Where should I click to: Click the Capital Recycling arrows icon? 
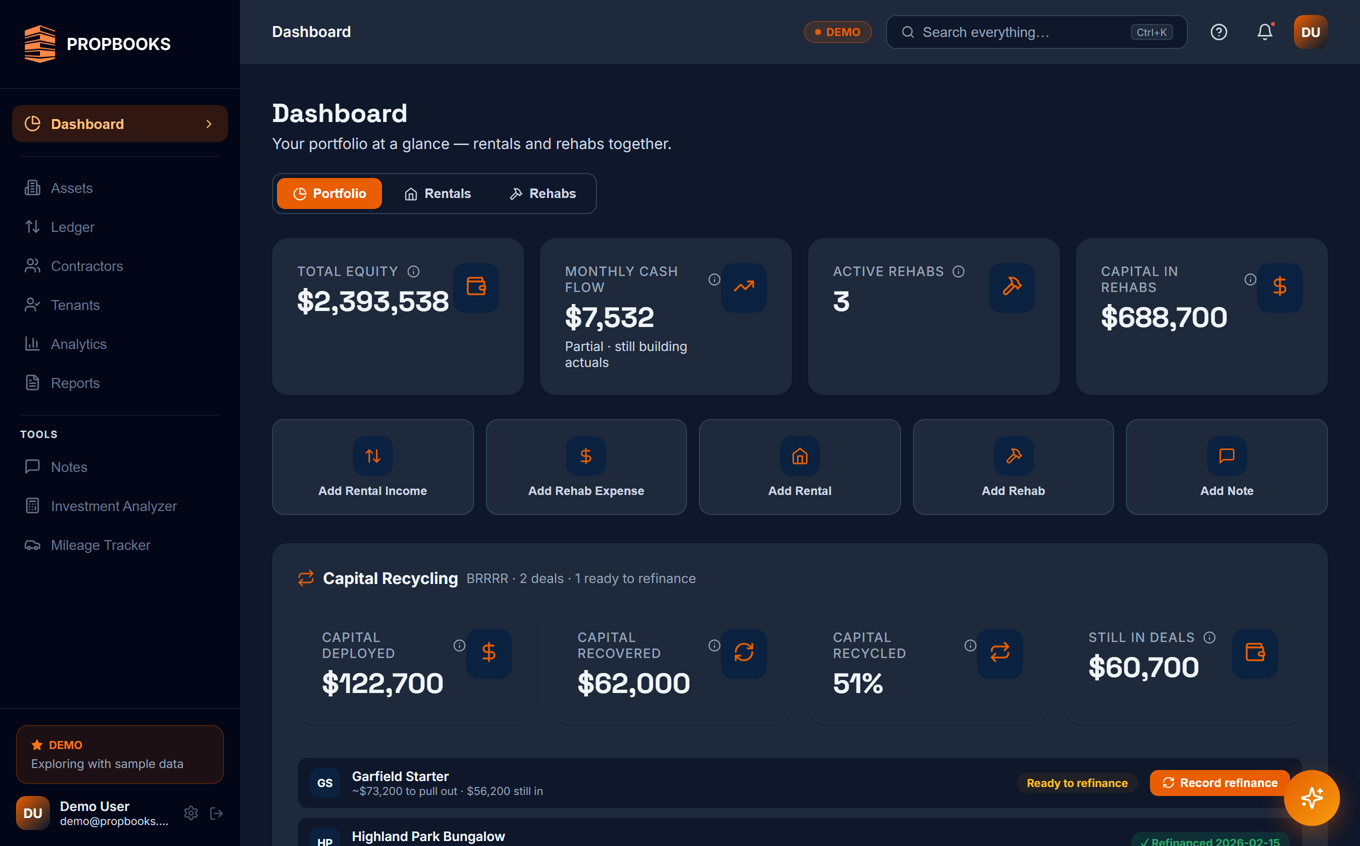[x=306, y=578]
